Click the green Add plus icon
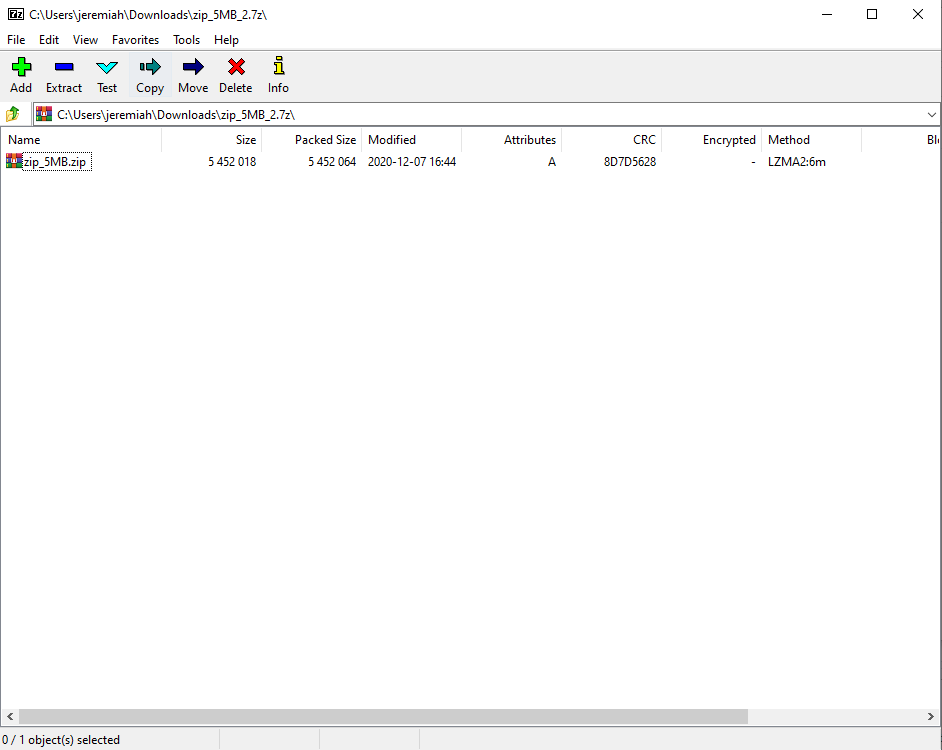 click(21, 68)
